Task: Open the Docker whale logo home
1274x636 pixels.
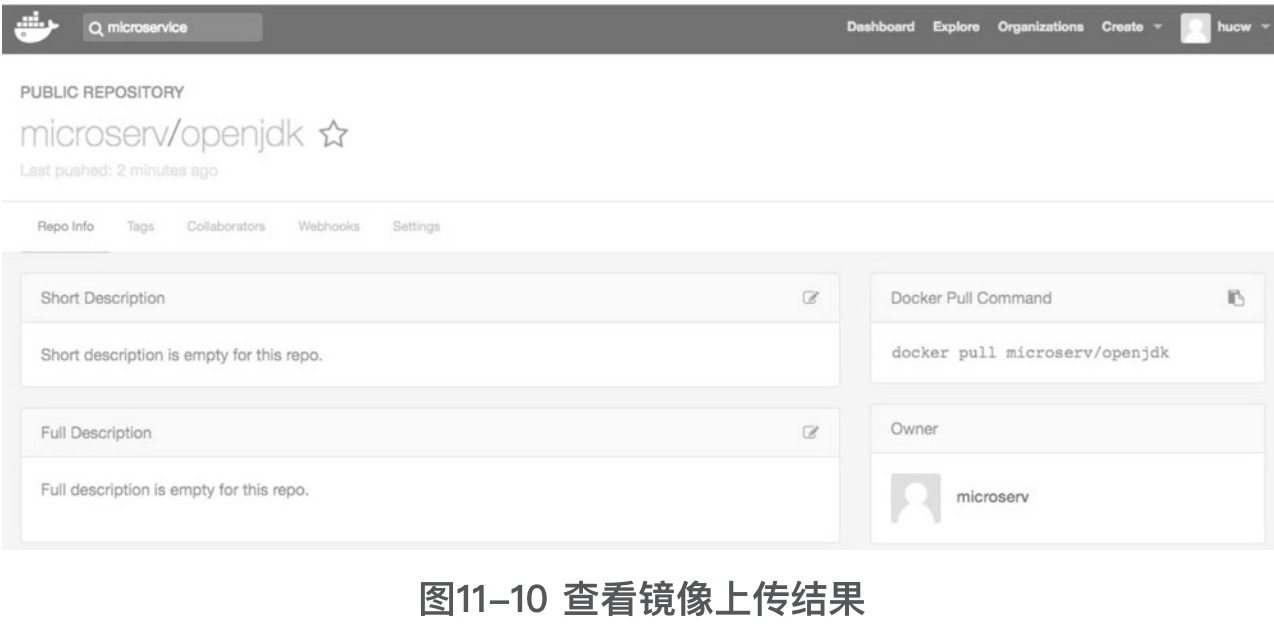Action: (37, 25)
